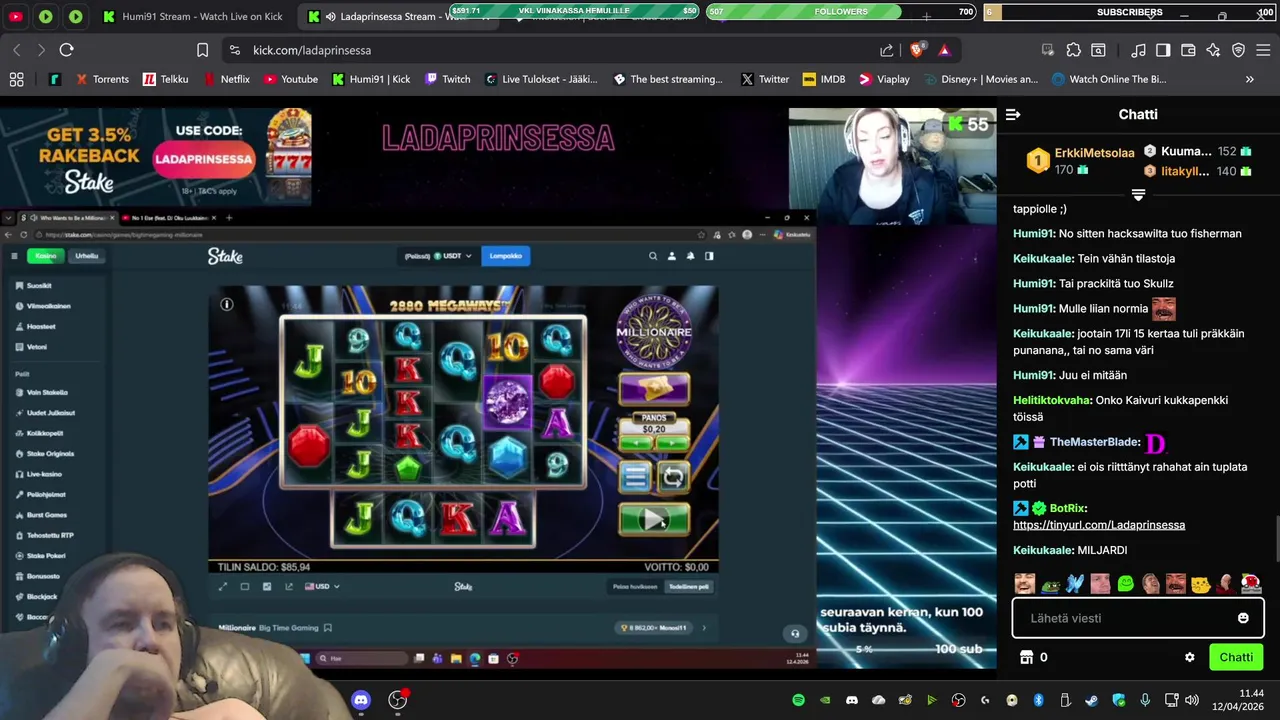Open the emoji picker in chat input
The height and width of the screenshot is (720, 1280).
[x=1243, y=618]
